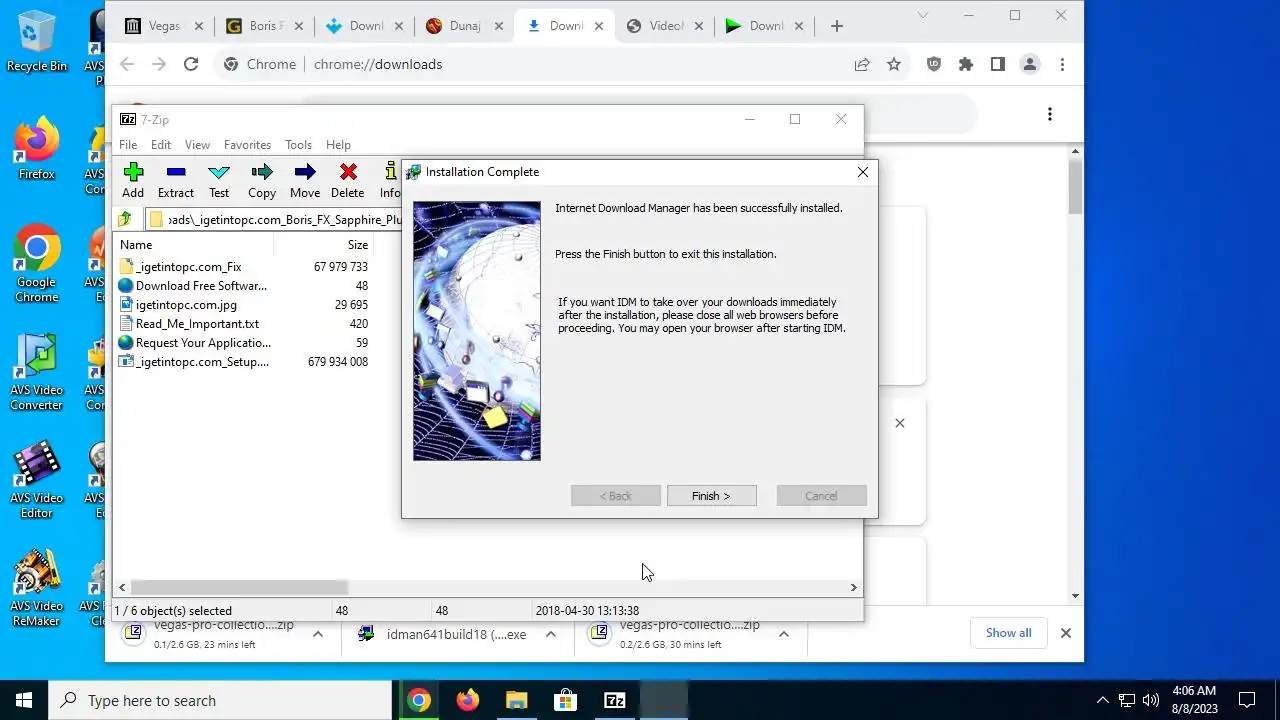Click the Copy toolbar icon in 7-Zip
Screen dimensions: 1280x720
coord(262,181)
